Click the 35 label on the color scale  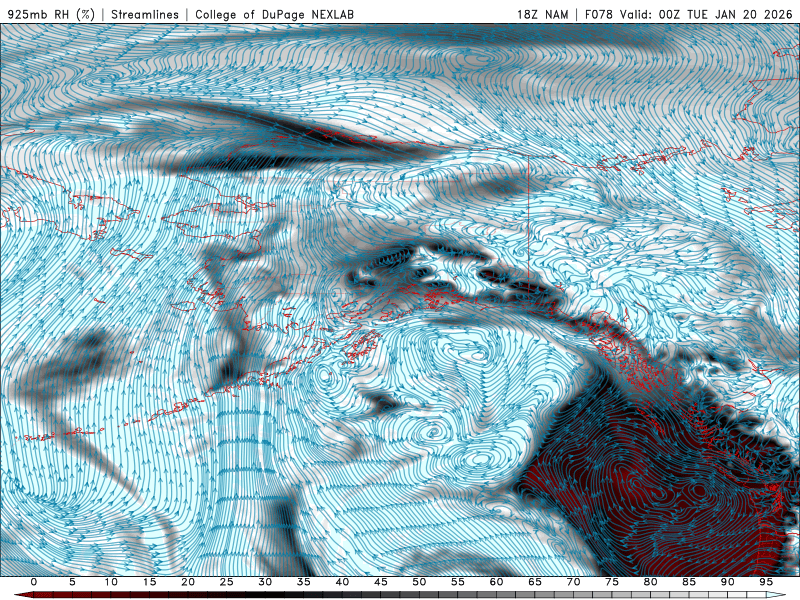tap(304, 582)
